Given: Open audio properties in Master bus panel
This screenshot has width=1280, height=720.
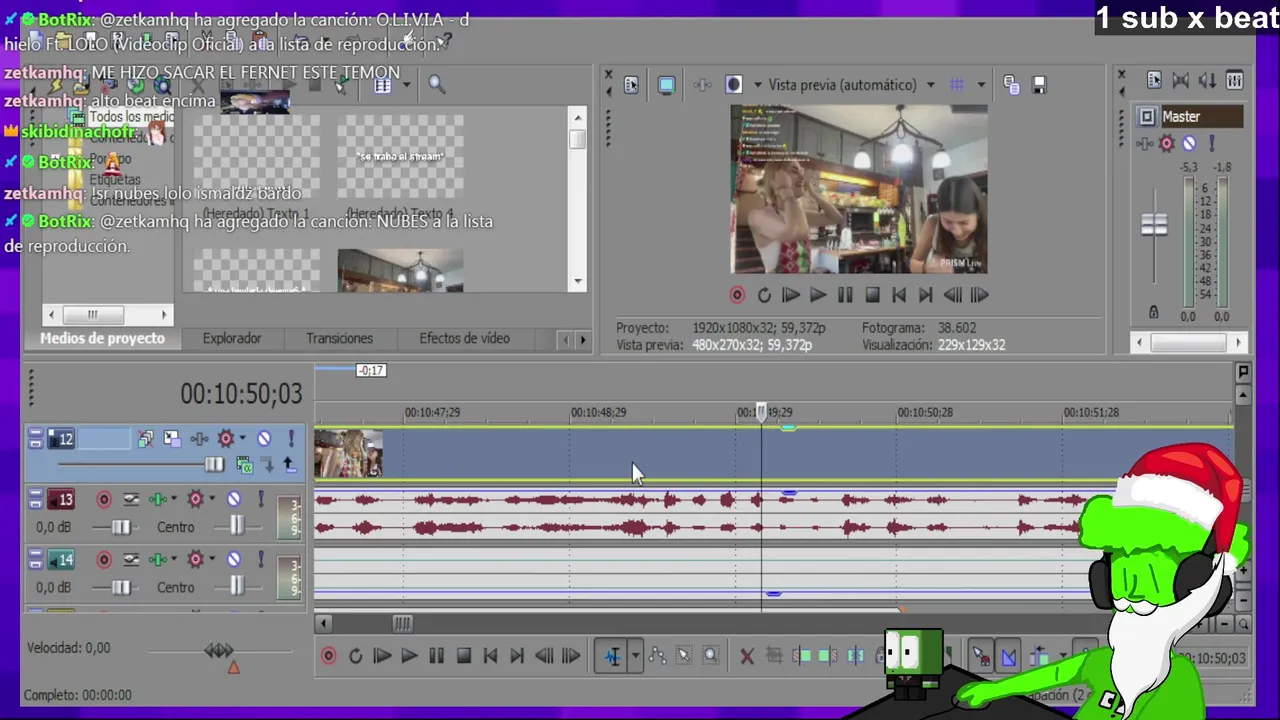Looking at the screenshot, I should (x=1154, y=81).
